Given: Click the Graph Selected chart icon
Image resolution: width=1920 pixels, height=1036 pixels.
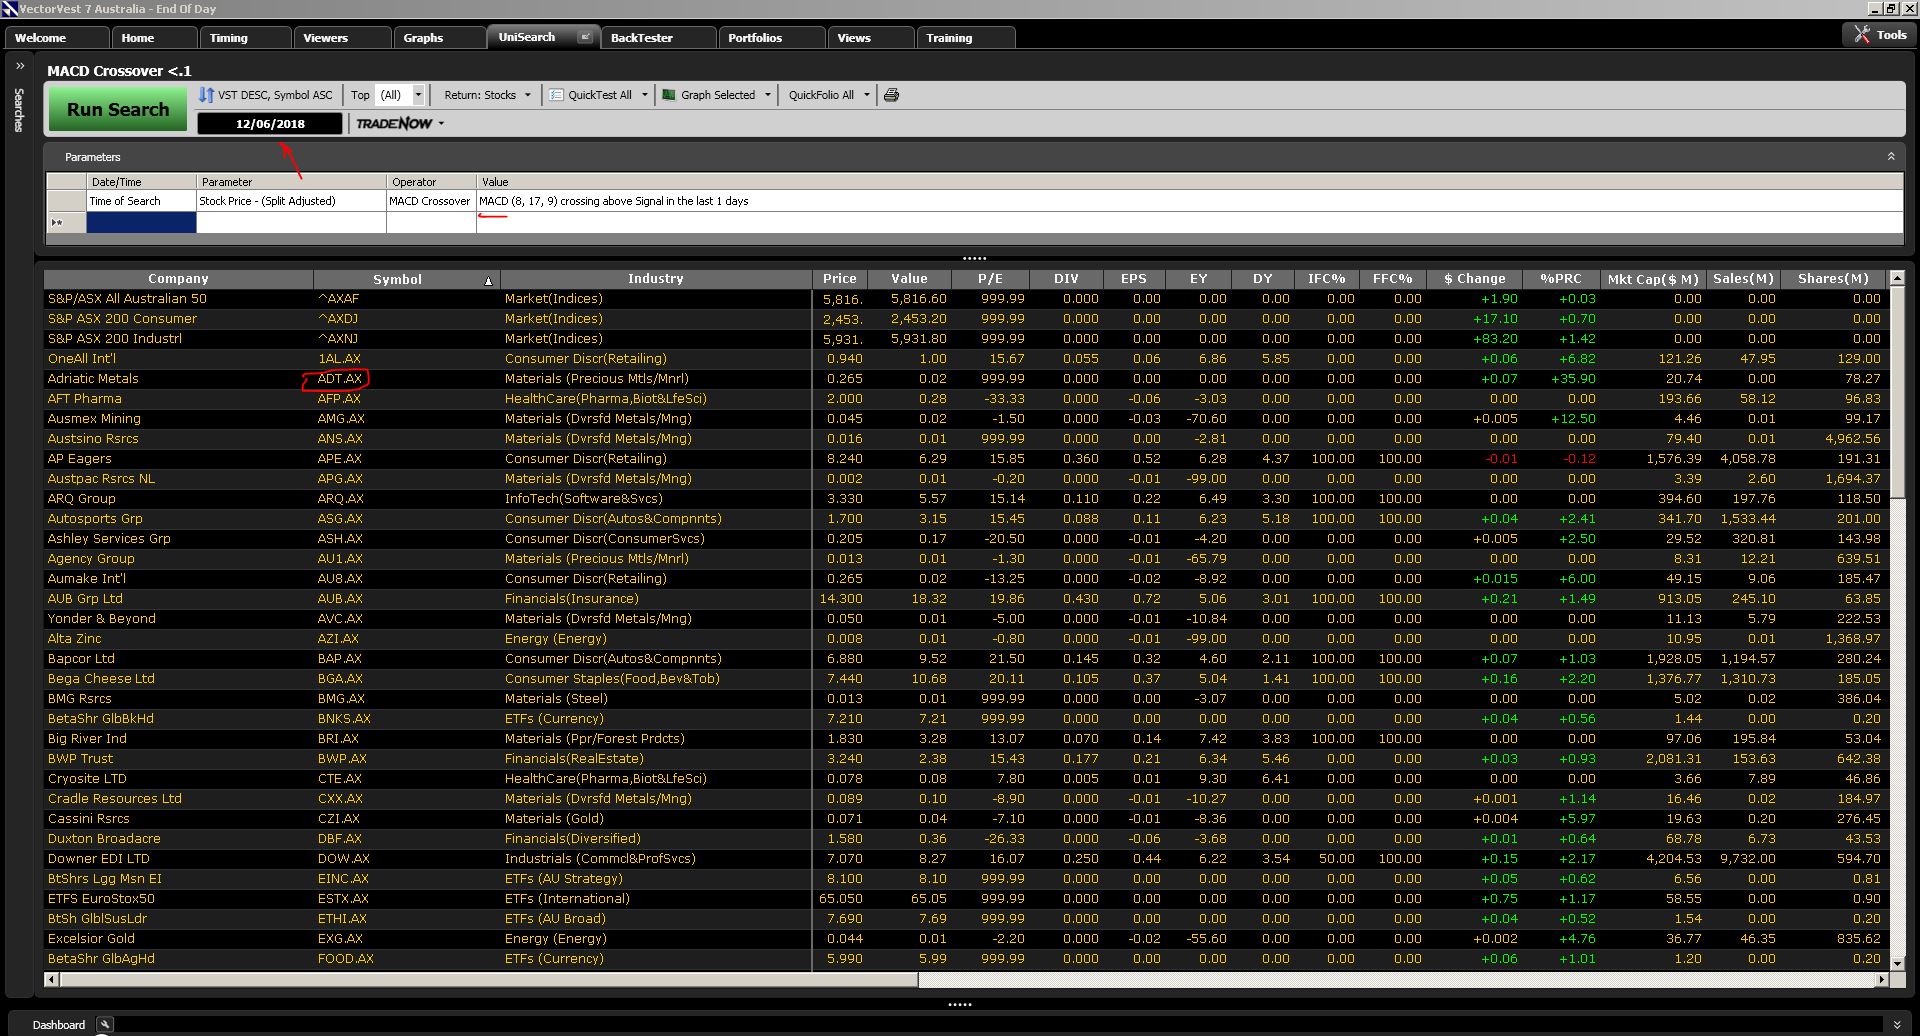Looking at the screenshot, I should click(x=669, y=95).
